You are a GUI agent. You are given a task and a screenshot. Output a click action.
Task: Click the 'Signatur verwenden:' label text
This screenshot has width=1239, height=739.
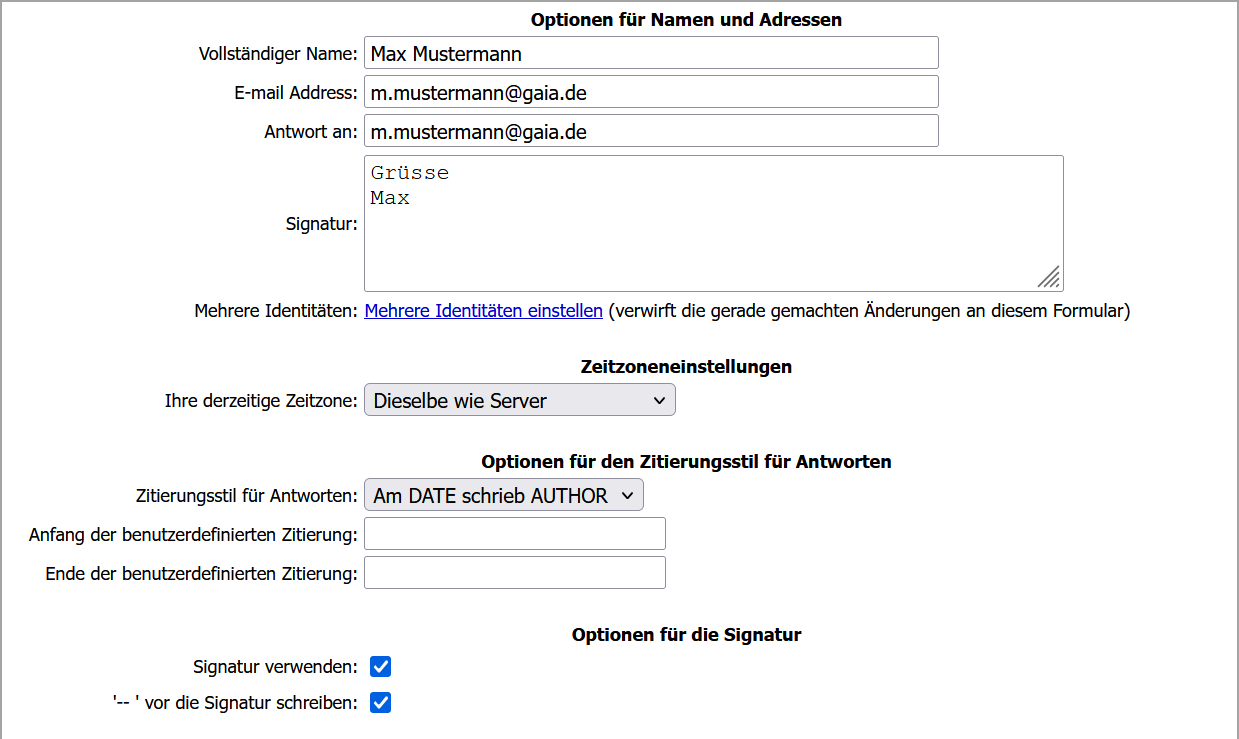[275, 666]
